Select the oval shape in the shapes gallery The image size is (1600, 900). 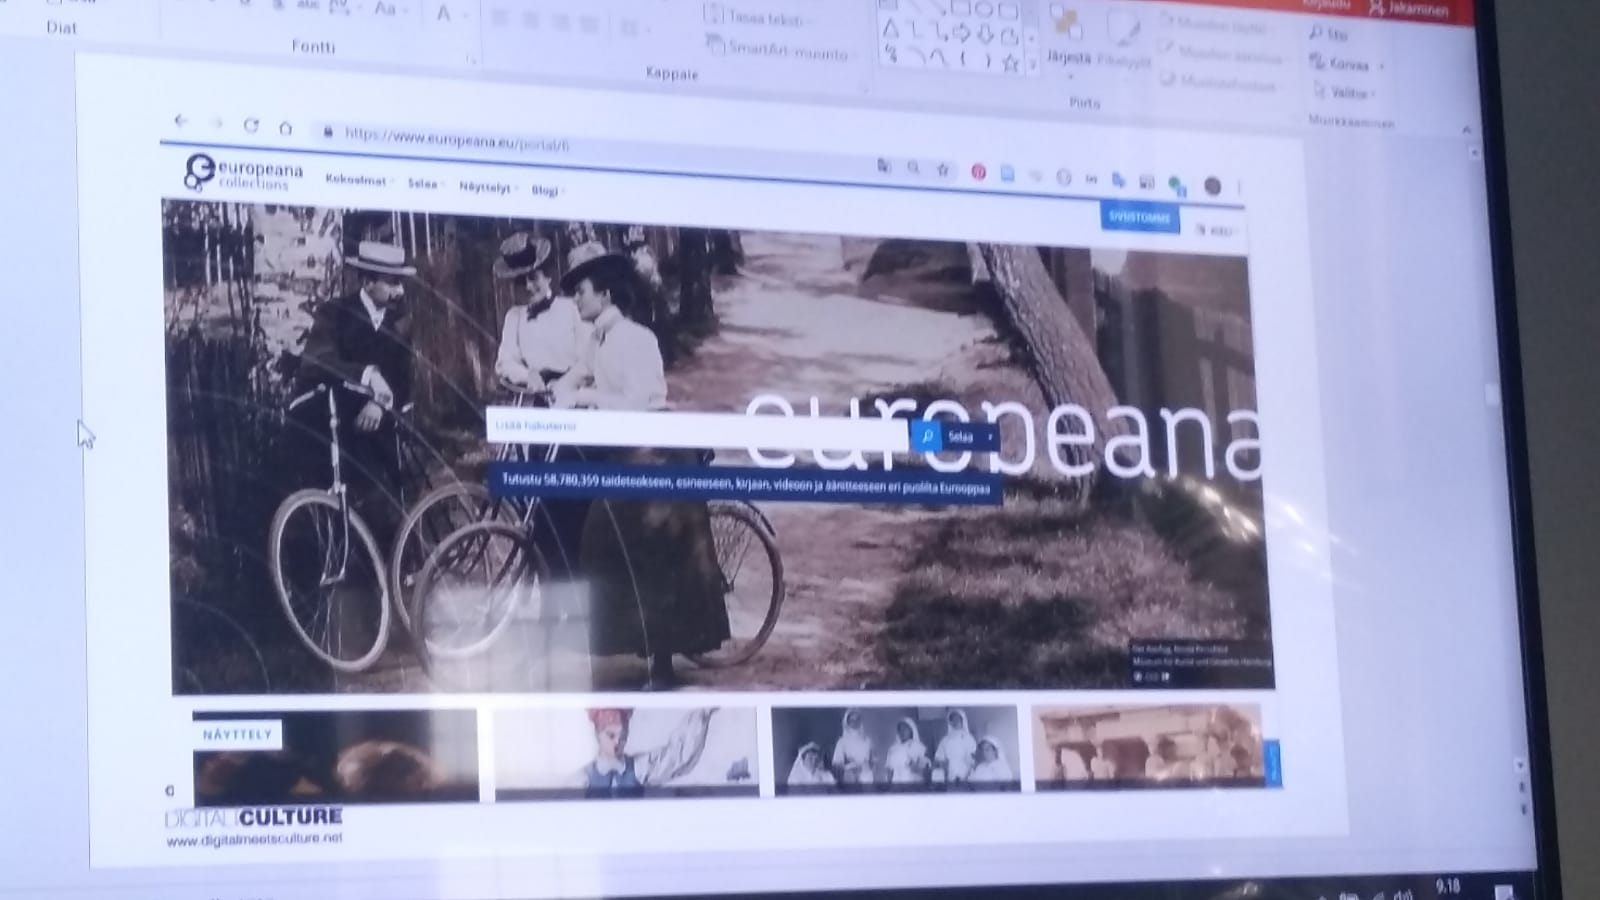[984, 11]
